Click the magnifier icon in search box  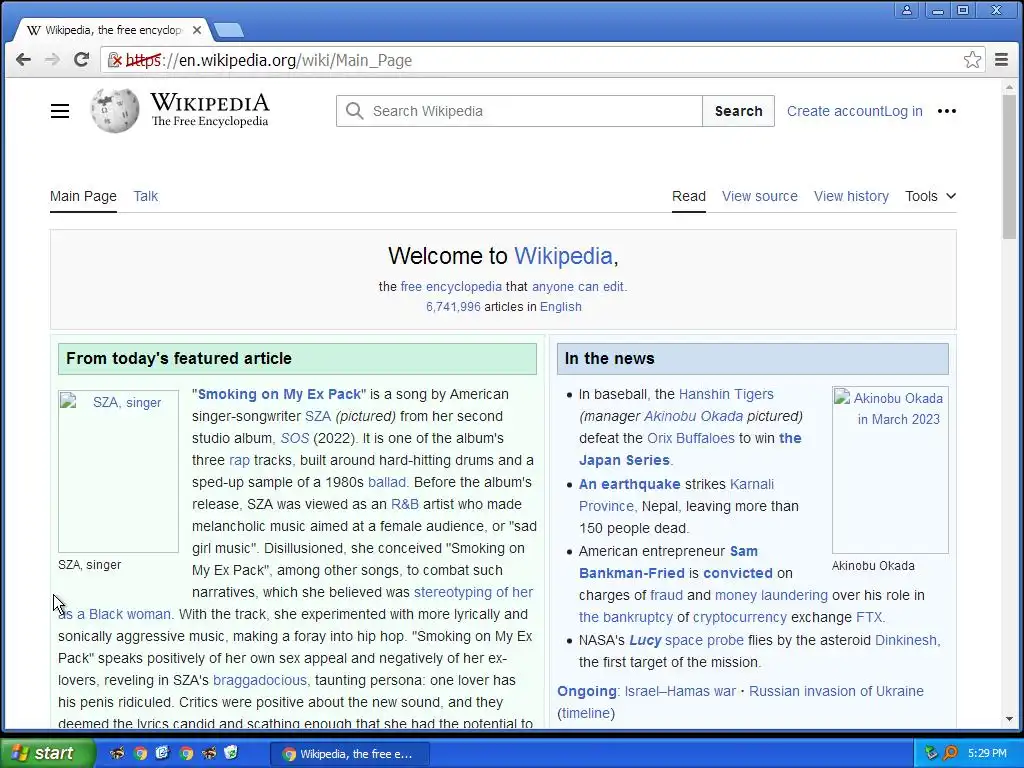[355, 111]
